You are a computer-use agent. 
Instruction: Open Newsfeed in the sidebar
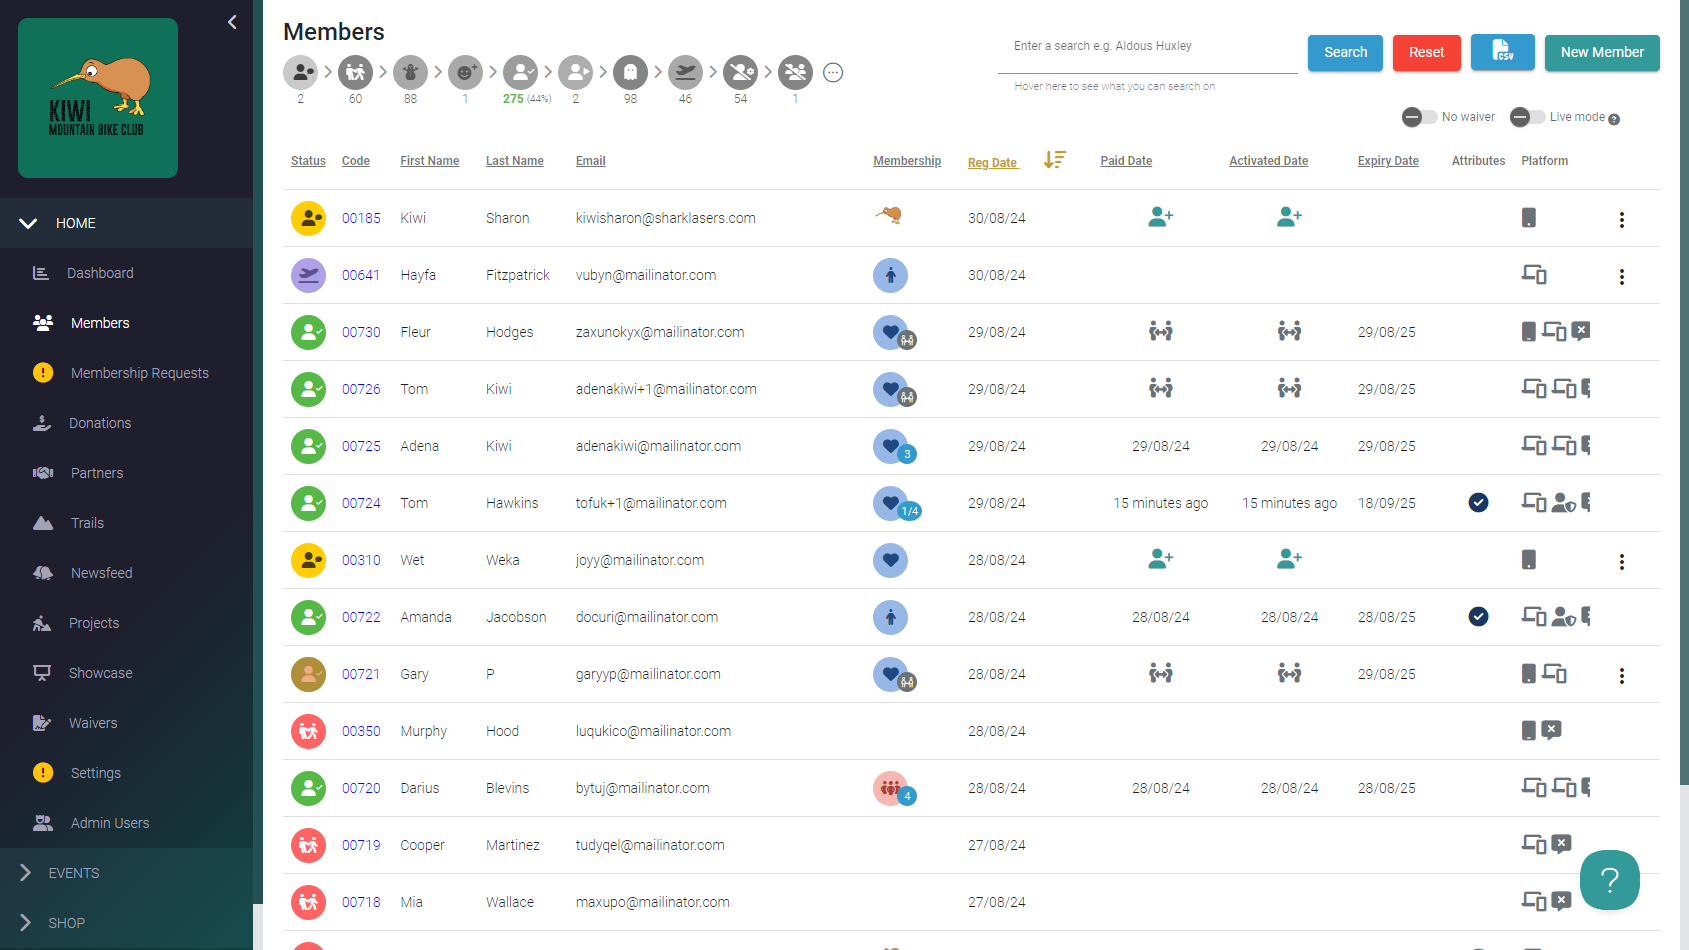126,573
